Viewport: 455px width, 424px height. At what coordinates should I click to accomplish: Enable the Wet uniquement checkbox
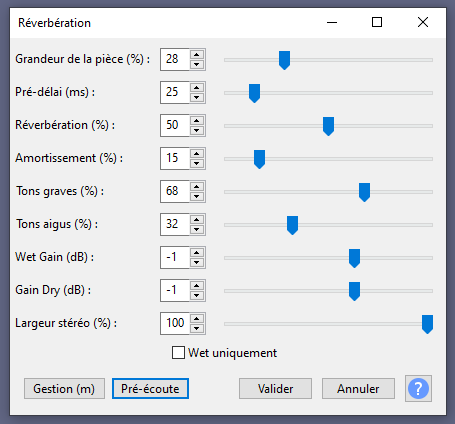pos(178,353)
